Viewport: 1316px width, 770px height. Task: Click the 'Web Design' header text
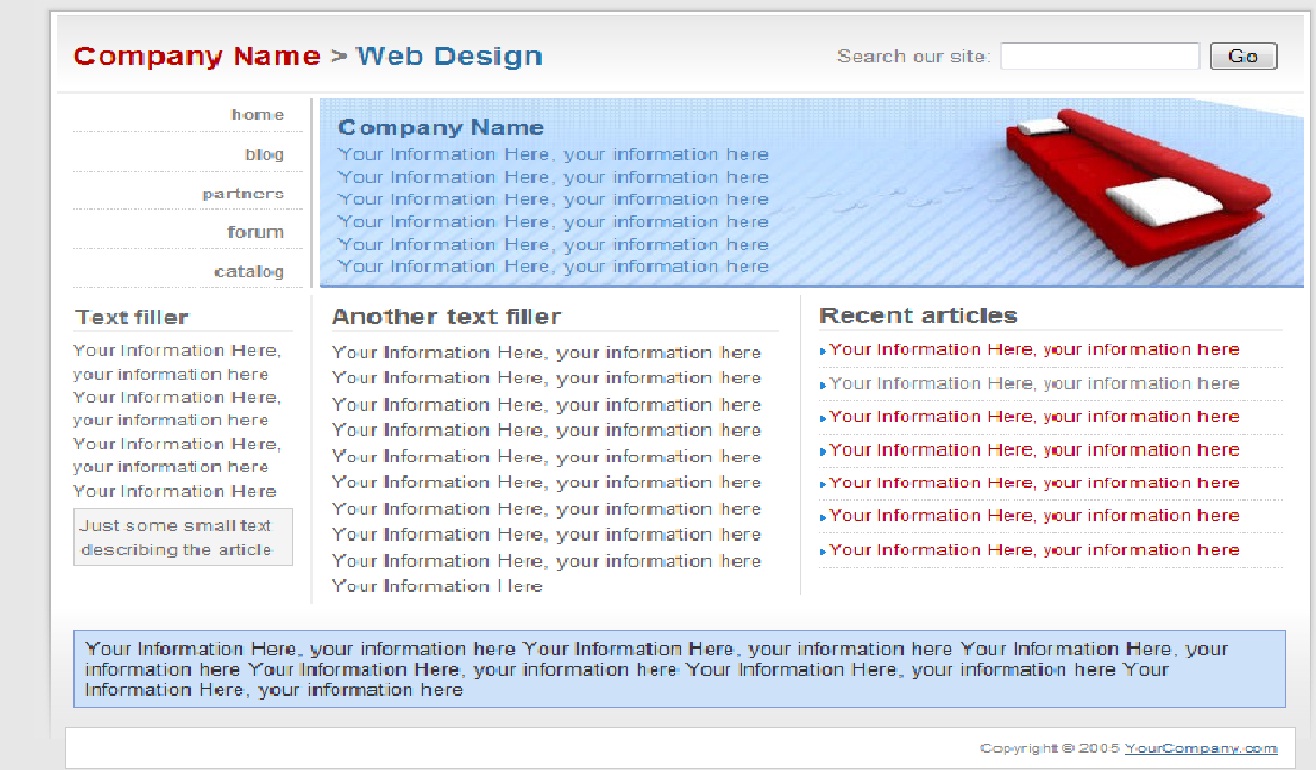point(449,56)
